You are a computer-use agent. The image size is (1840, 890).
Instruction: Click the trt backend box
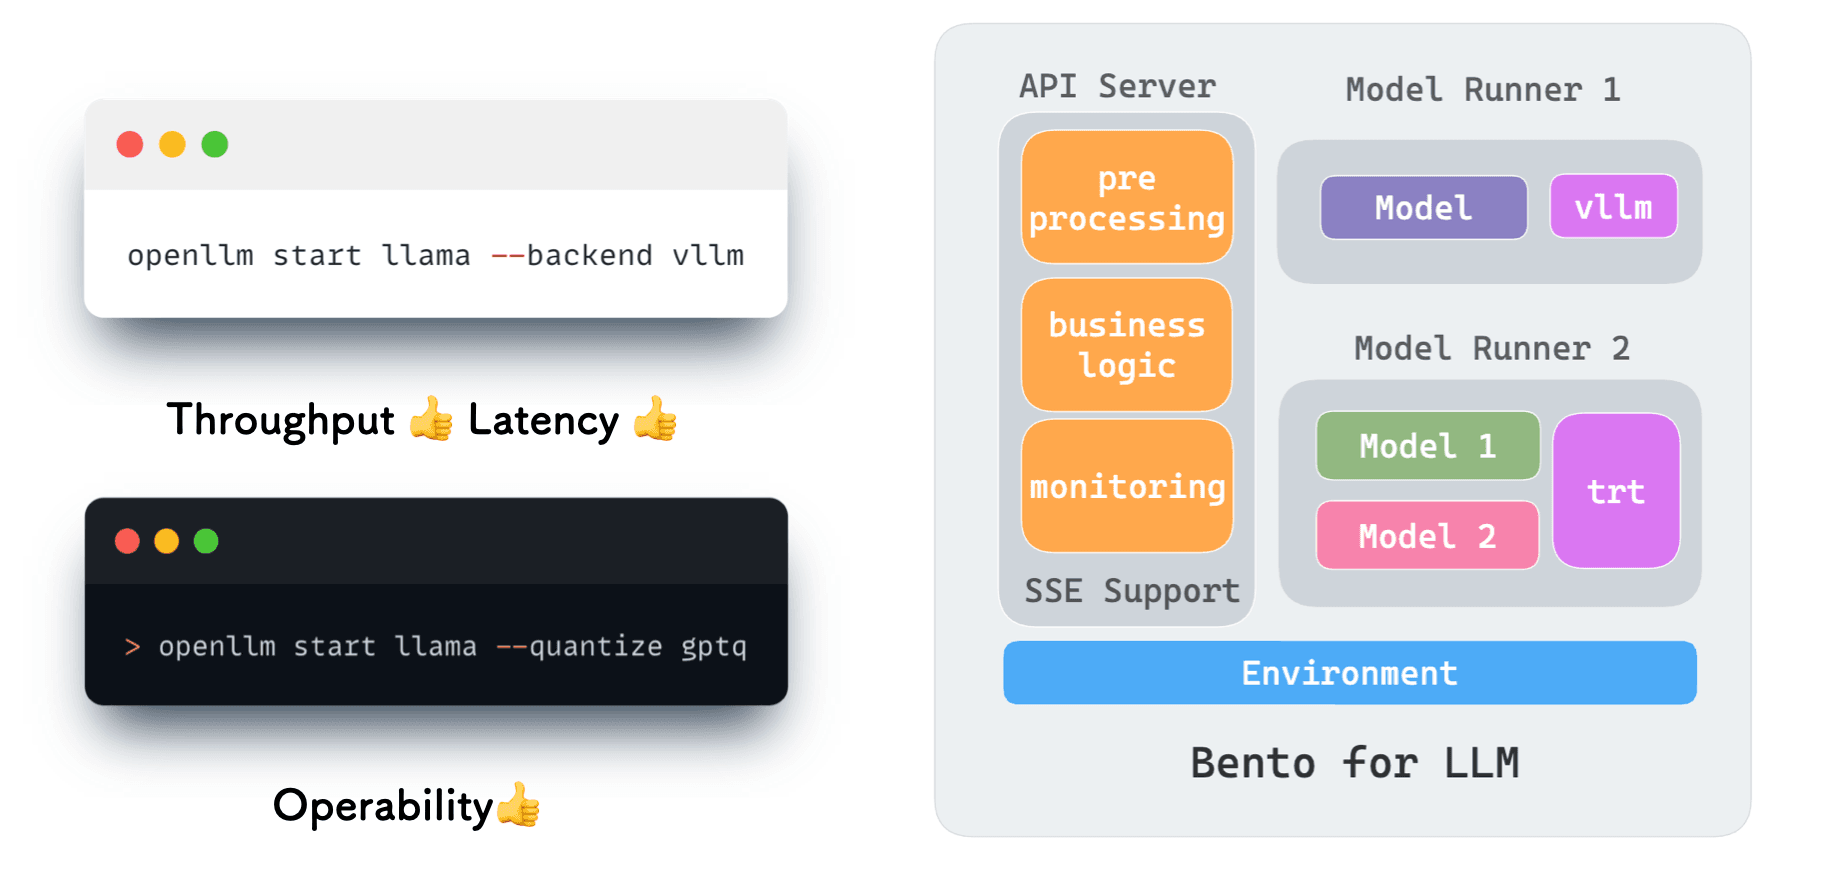point(1616,491)
